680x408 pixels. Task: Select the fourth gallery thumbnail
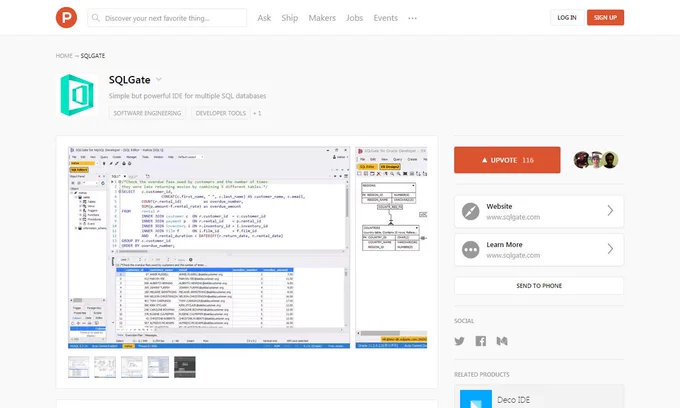158,367
